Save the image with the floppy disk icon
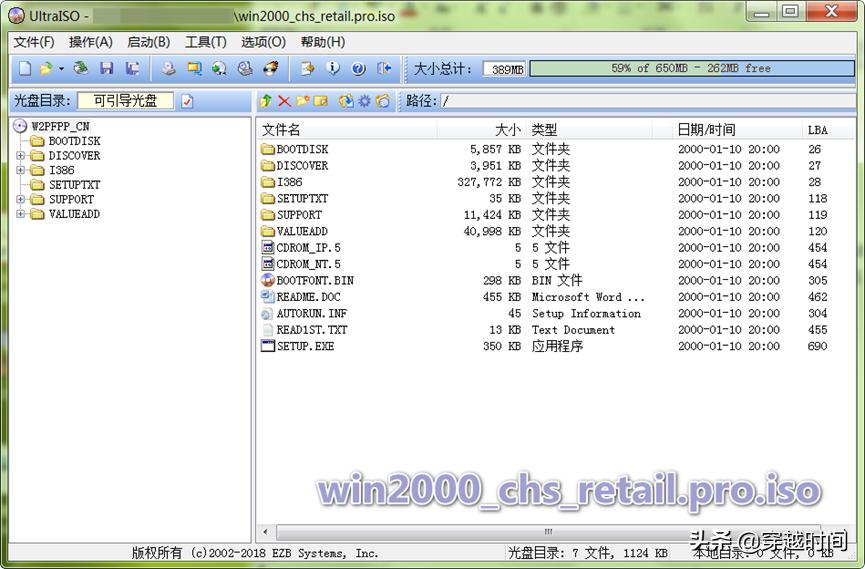This screenshot has height=569, width=865. (x=106, y=68)
